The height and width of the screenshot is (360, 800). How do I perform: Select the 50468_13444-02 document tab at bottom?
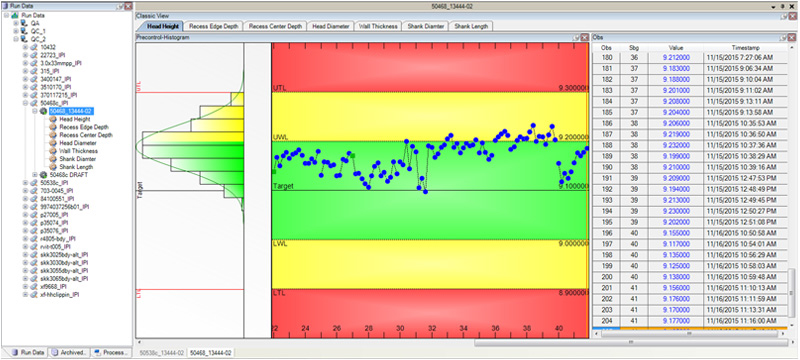pyautogui.click(x=211, y=352)
